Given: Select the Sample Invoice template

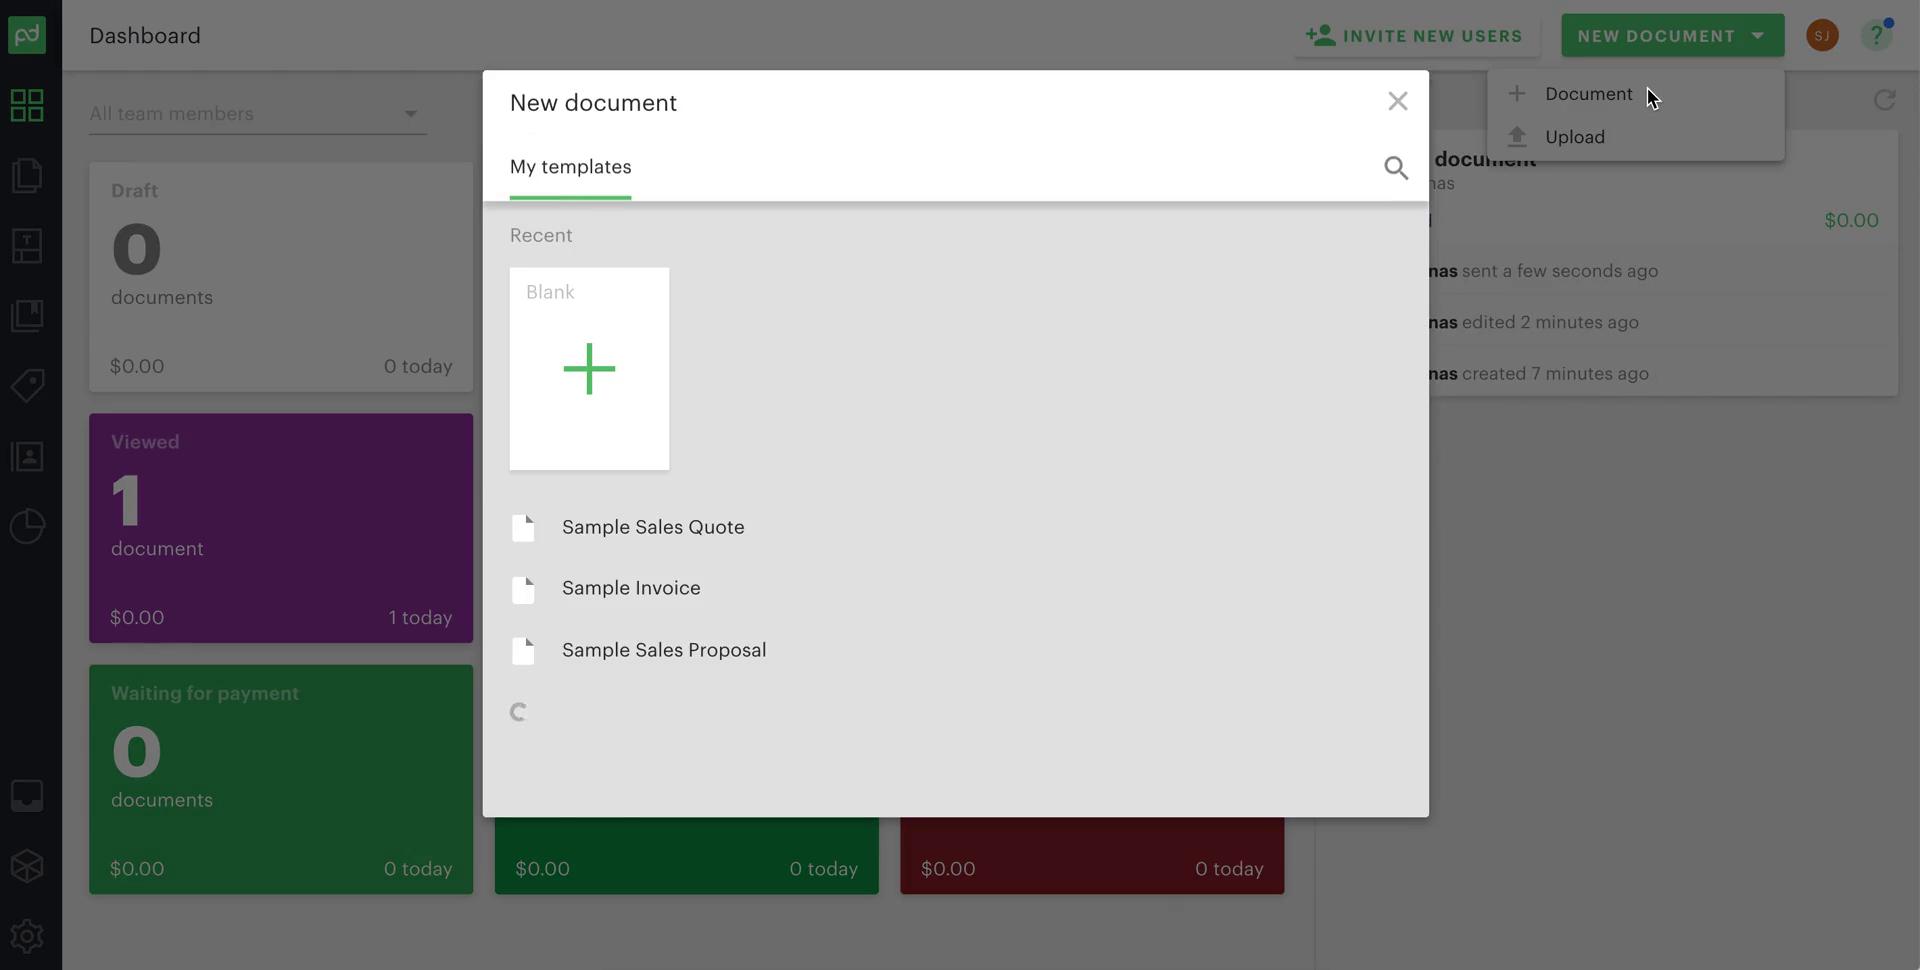Looking at the screenshot, I should (631, 589).
